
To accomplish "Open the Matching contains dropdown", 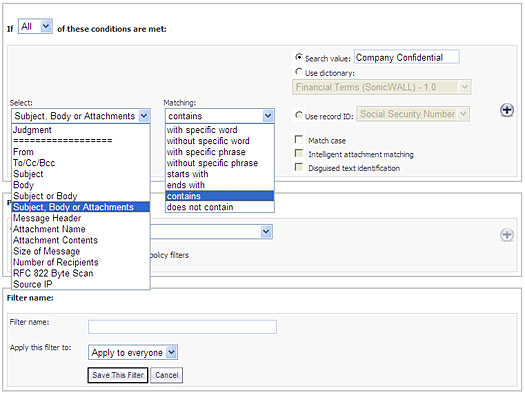I will point(220,116).
